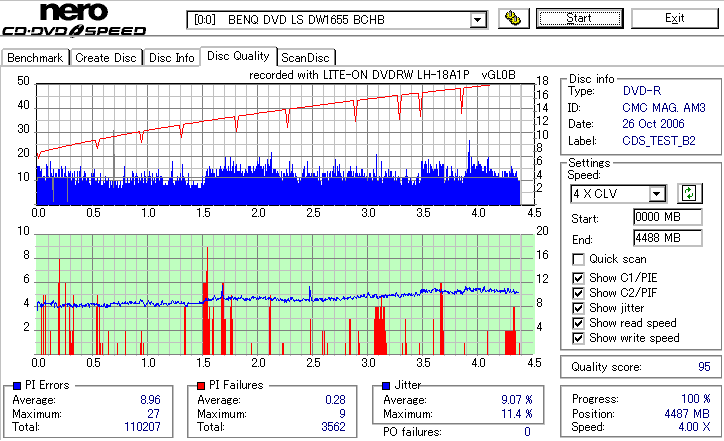724x441 pixels.
Task: Click PI Failures average 0.28
Action: click(x=335, y=399)
